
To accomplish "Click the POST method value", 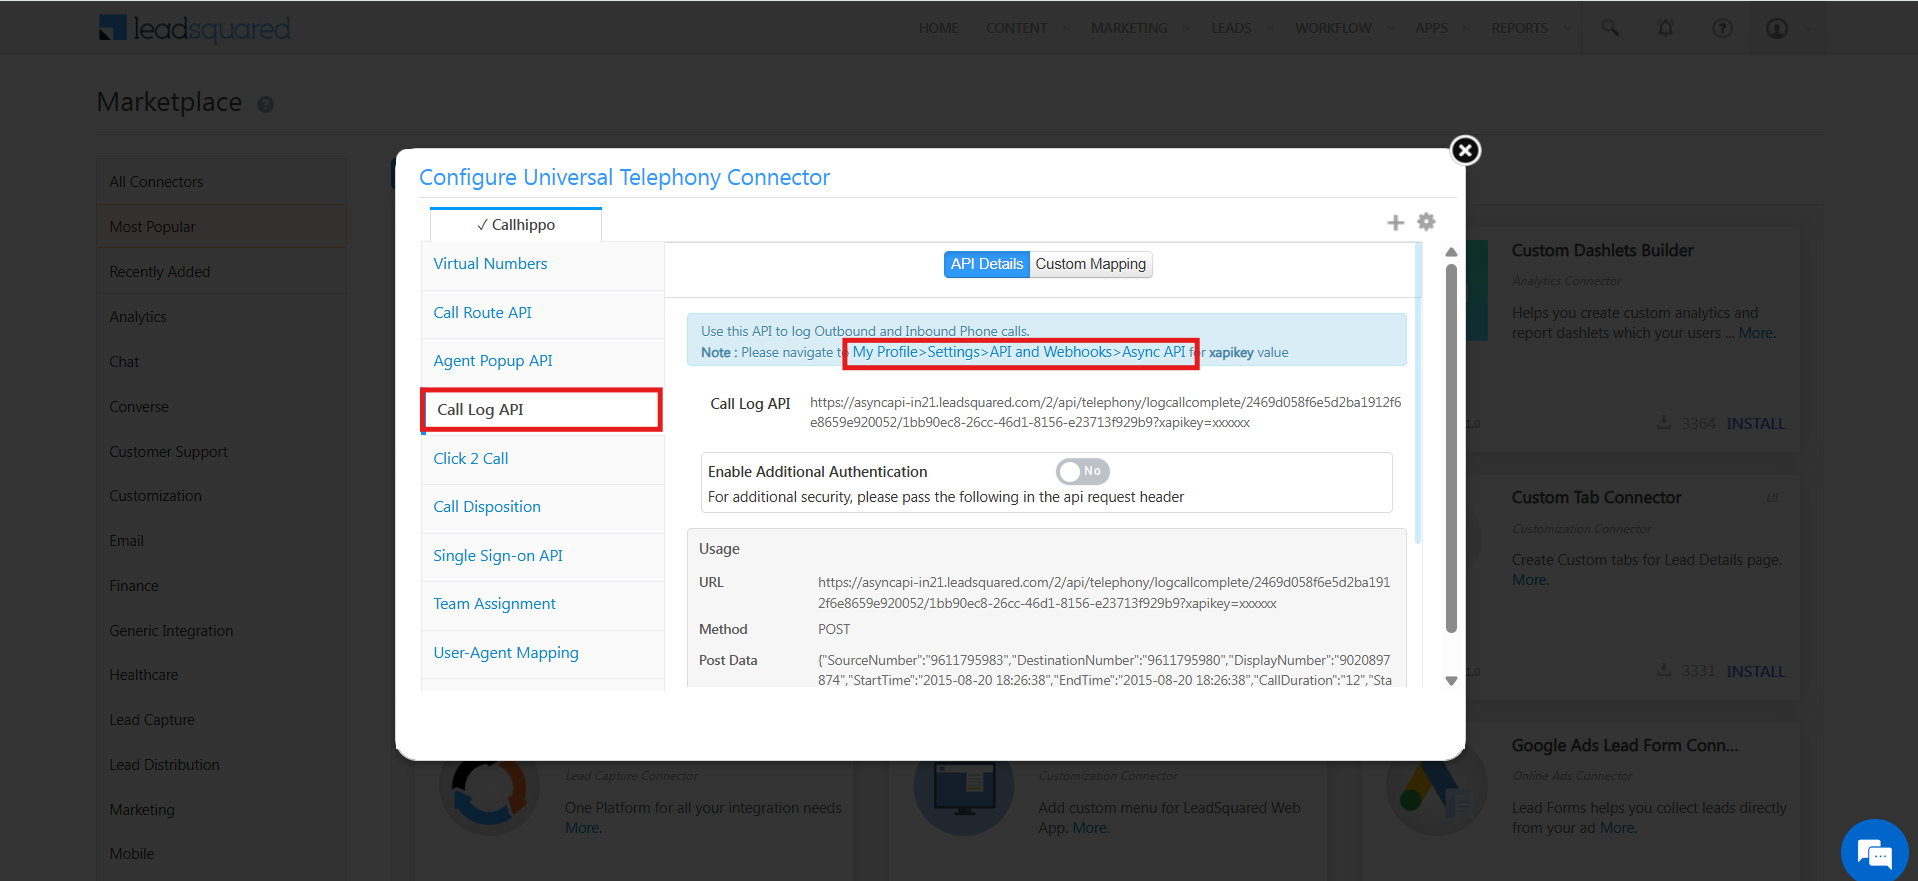I will pos(834,629).
